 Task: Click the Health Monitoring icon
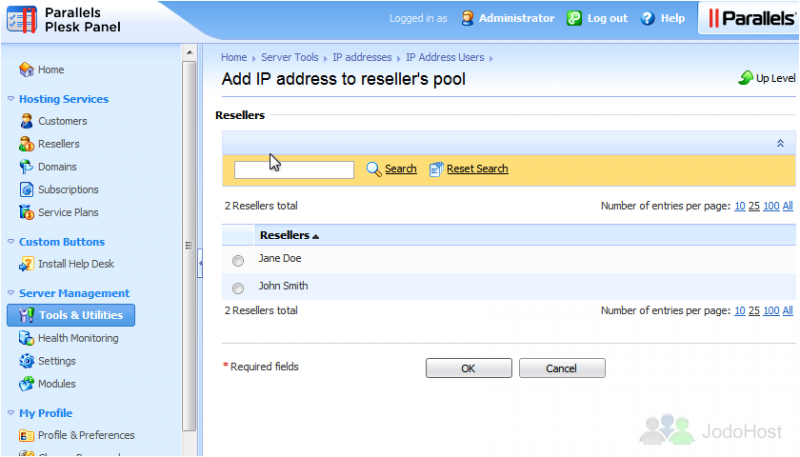27,338
